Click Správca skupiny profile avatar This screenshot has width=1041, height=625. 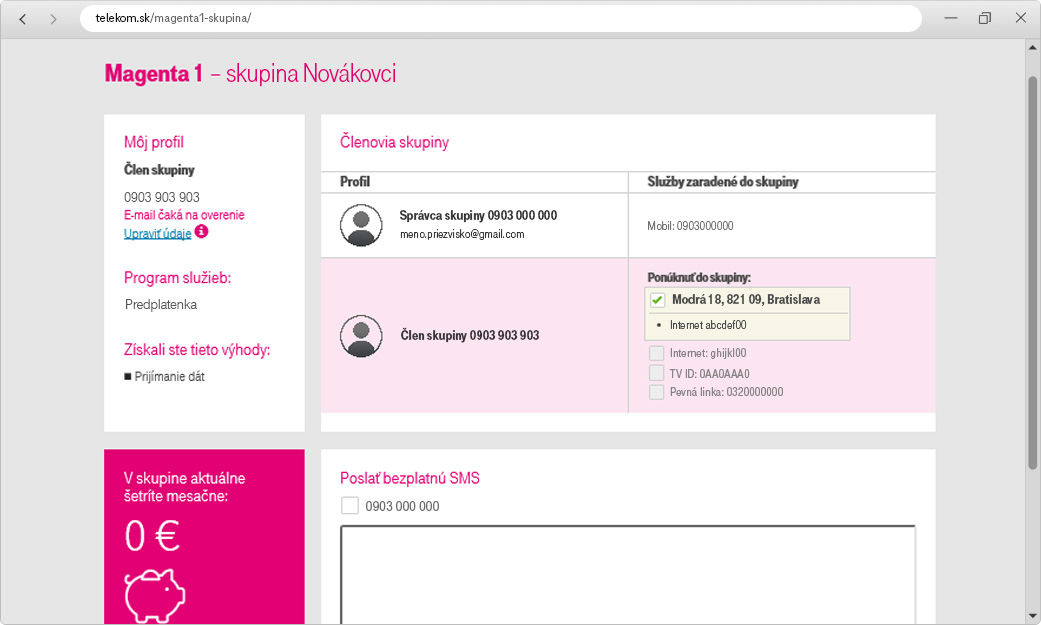click(x=361, y=225)
